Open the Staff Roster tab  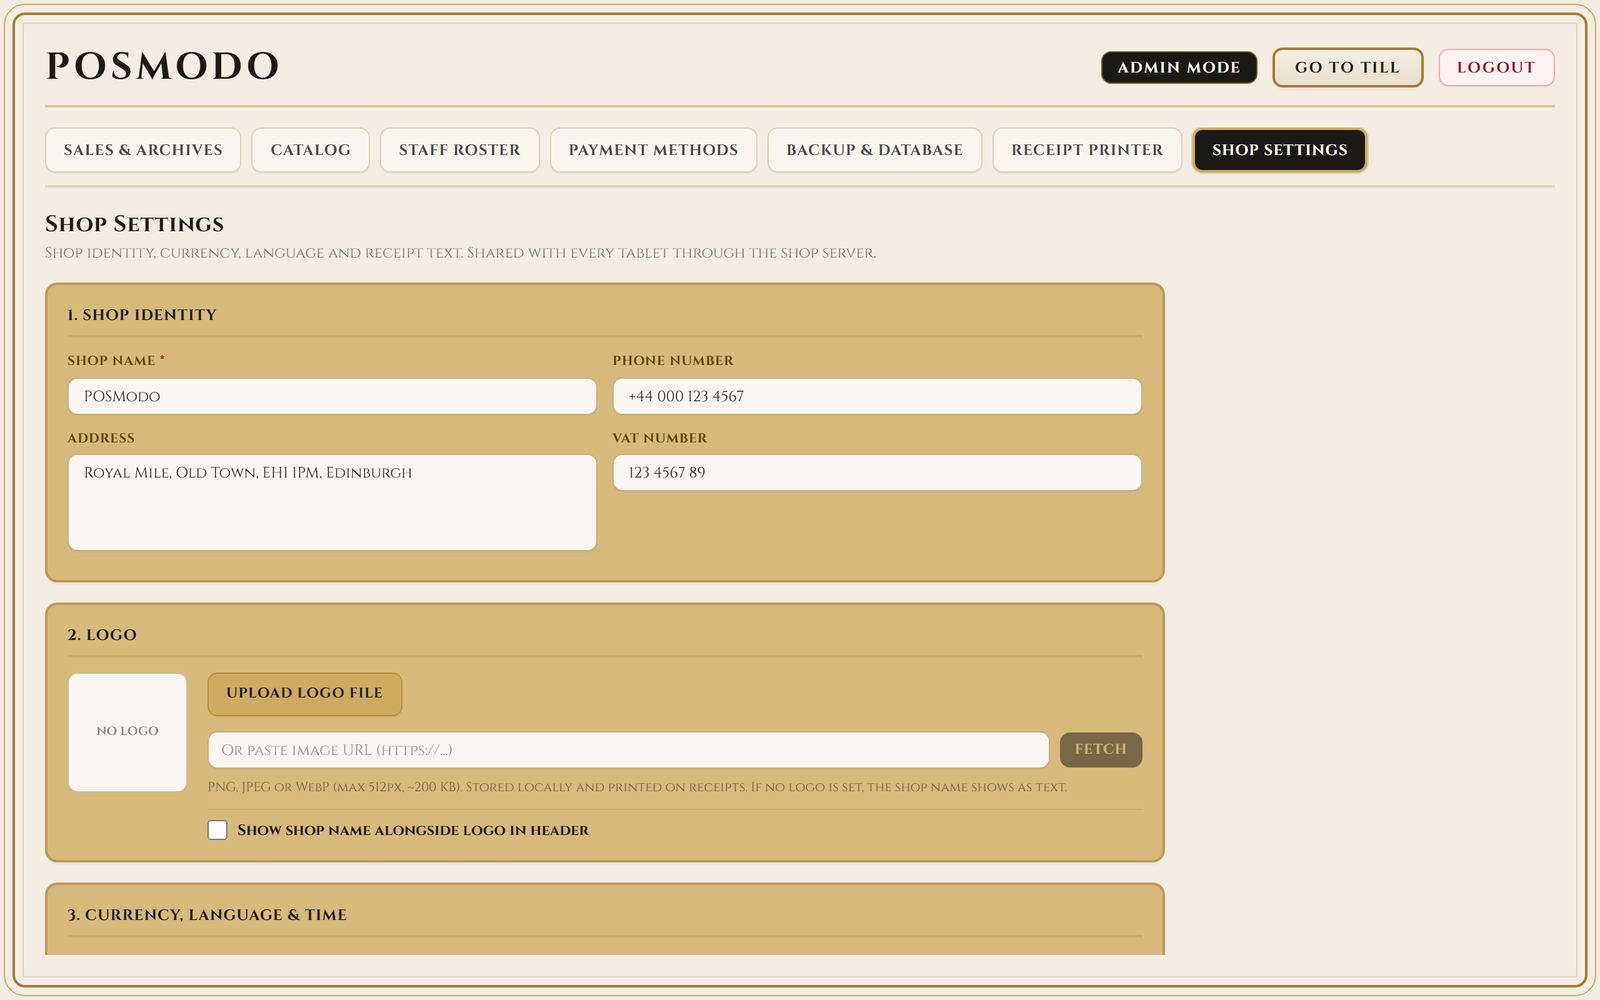pos(460,150)
